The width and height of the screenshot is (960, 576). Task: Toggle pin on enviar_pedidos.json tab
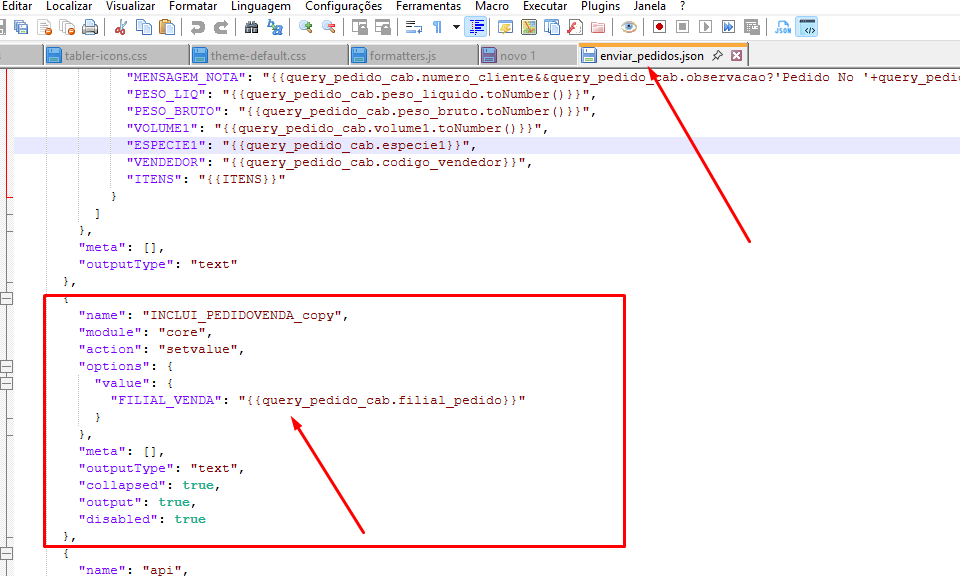coord(718,56)
